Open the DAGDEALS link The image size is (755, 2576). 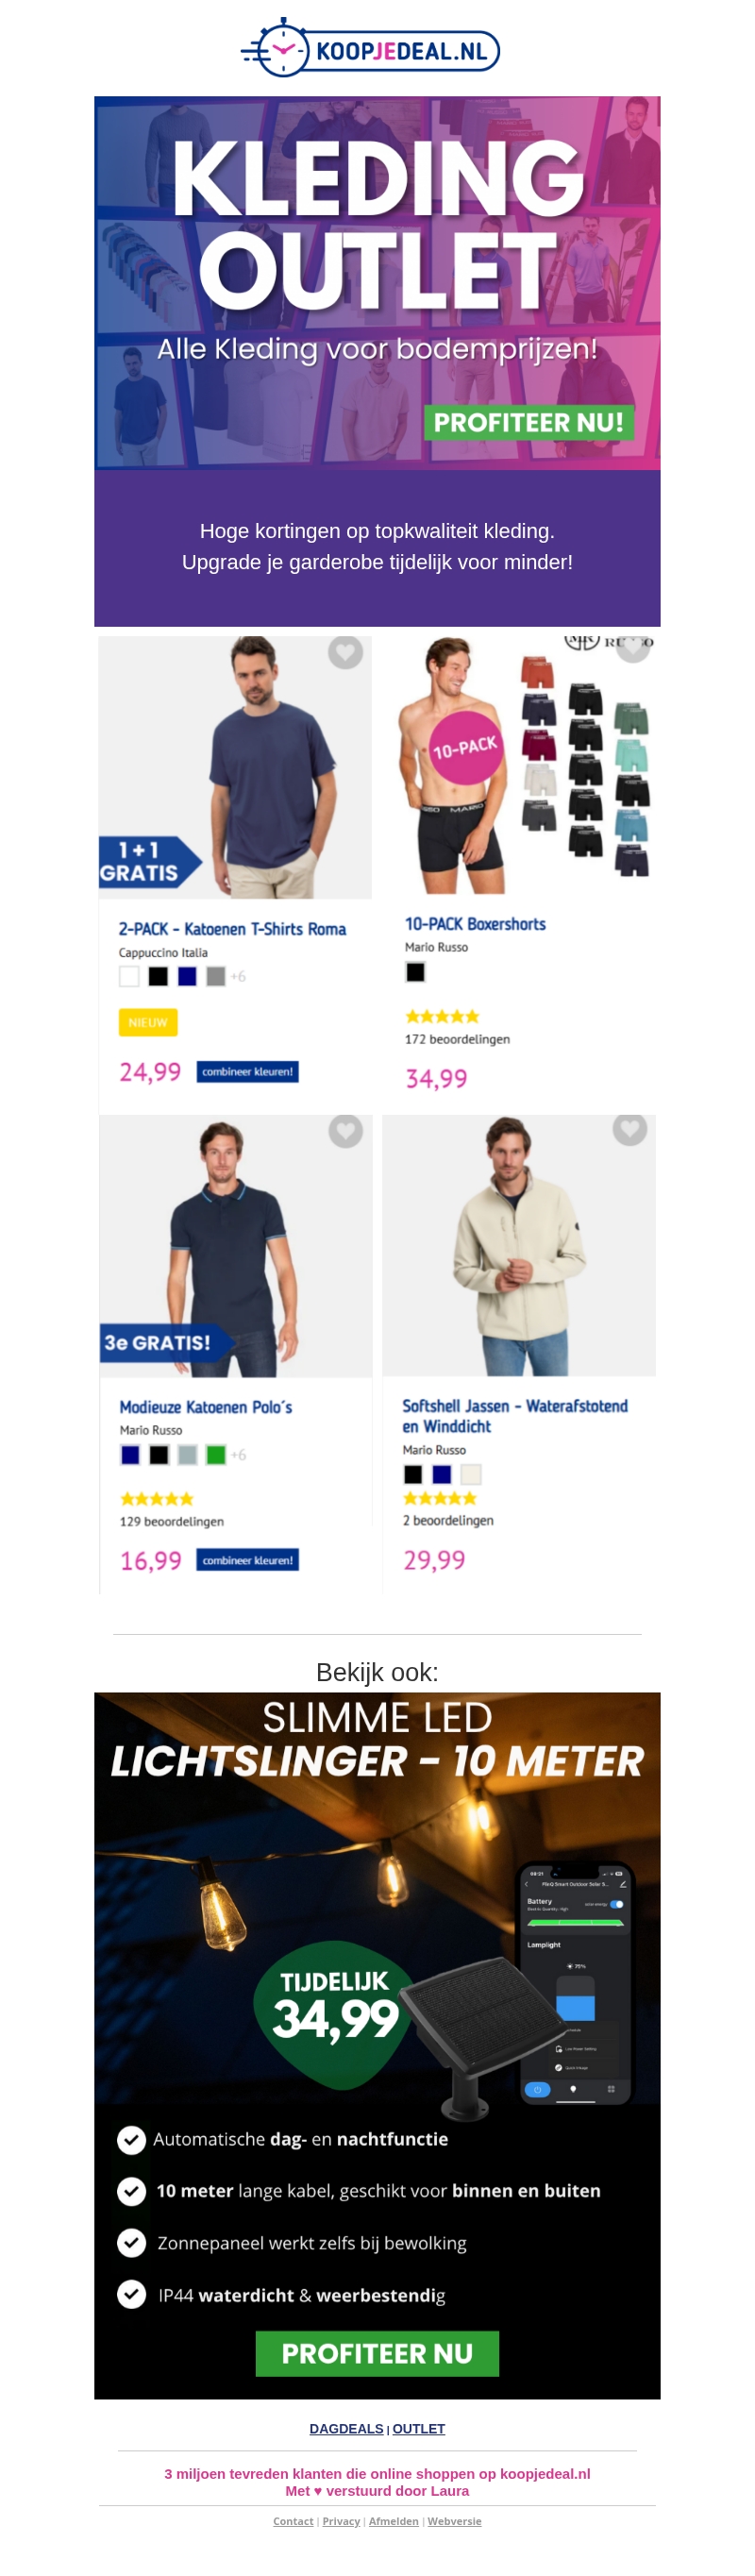(x=346, y=2429)
